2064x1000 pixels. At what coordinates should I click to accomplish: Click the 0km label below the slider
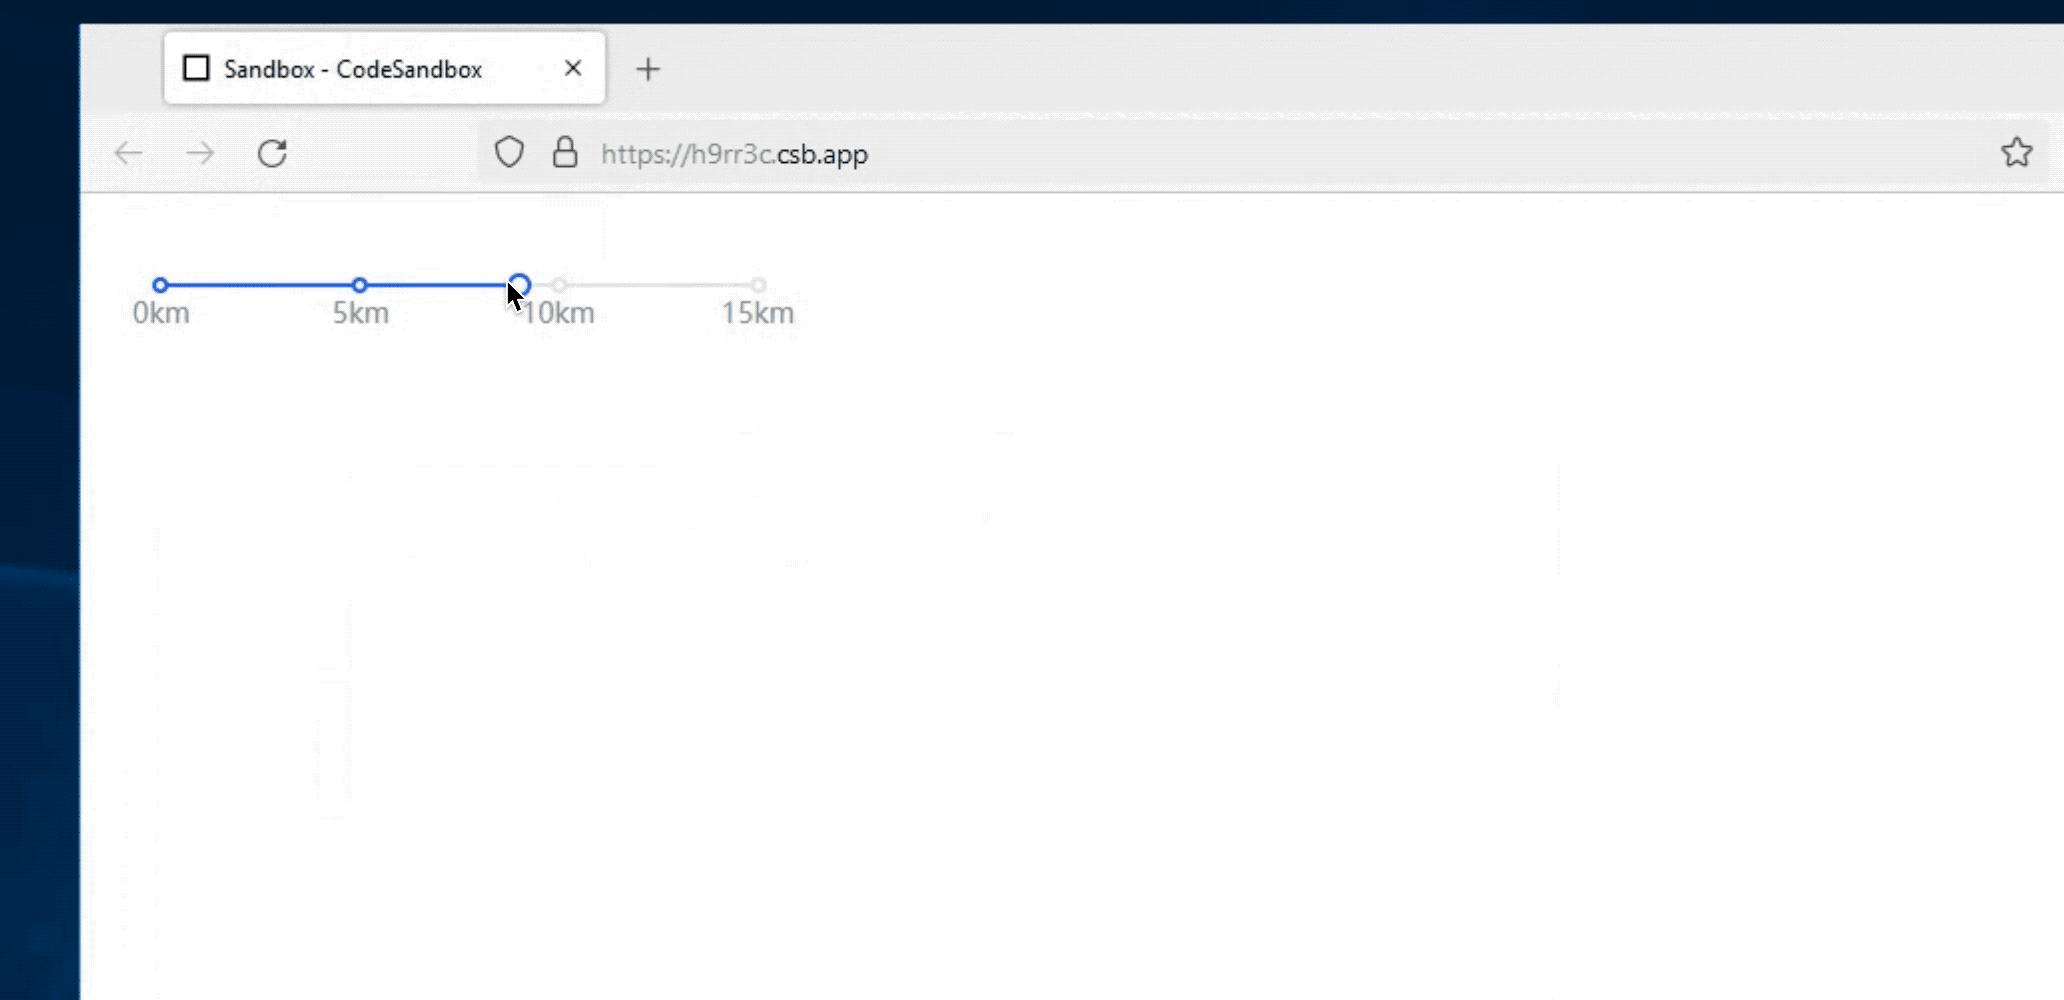click(162, 312)
